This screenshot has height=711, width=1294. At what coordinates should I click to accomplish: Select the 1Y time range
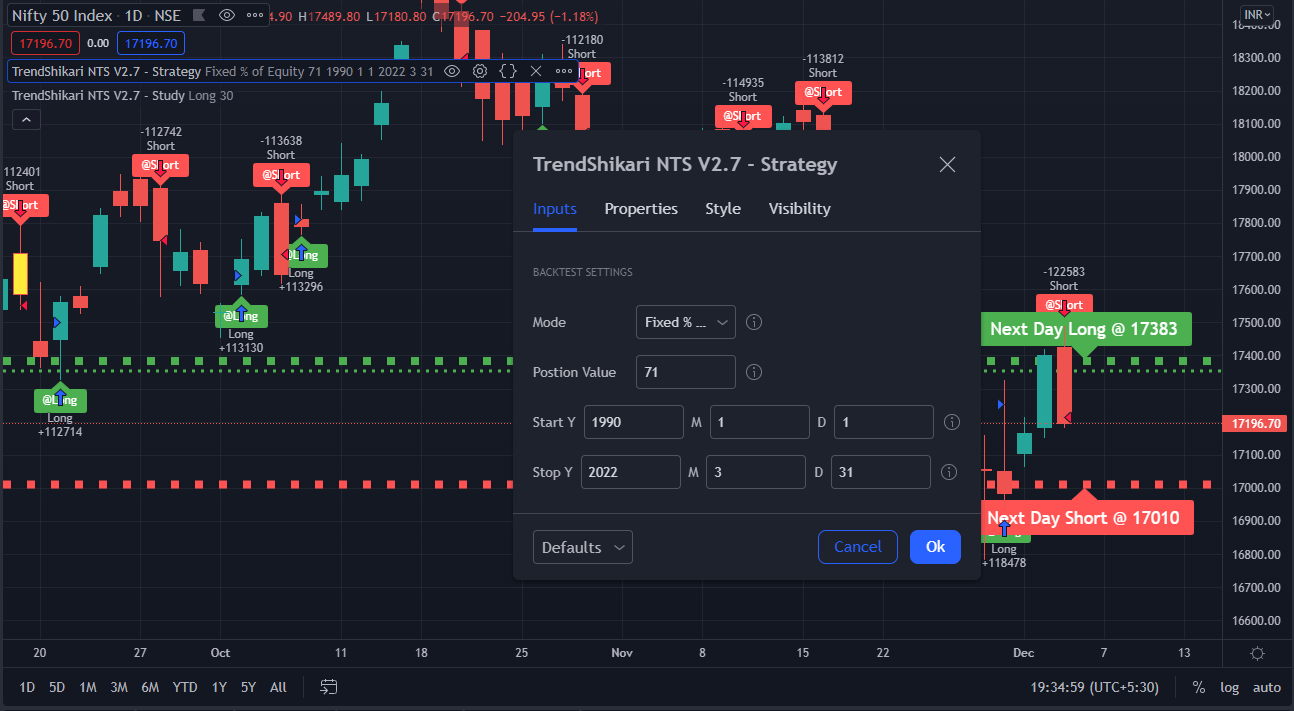coord(219,687)
